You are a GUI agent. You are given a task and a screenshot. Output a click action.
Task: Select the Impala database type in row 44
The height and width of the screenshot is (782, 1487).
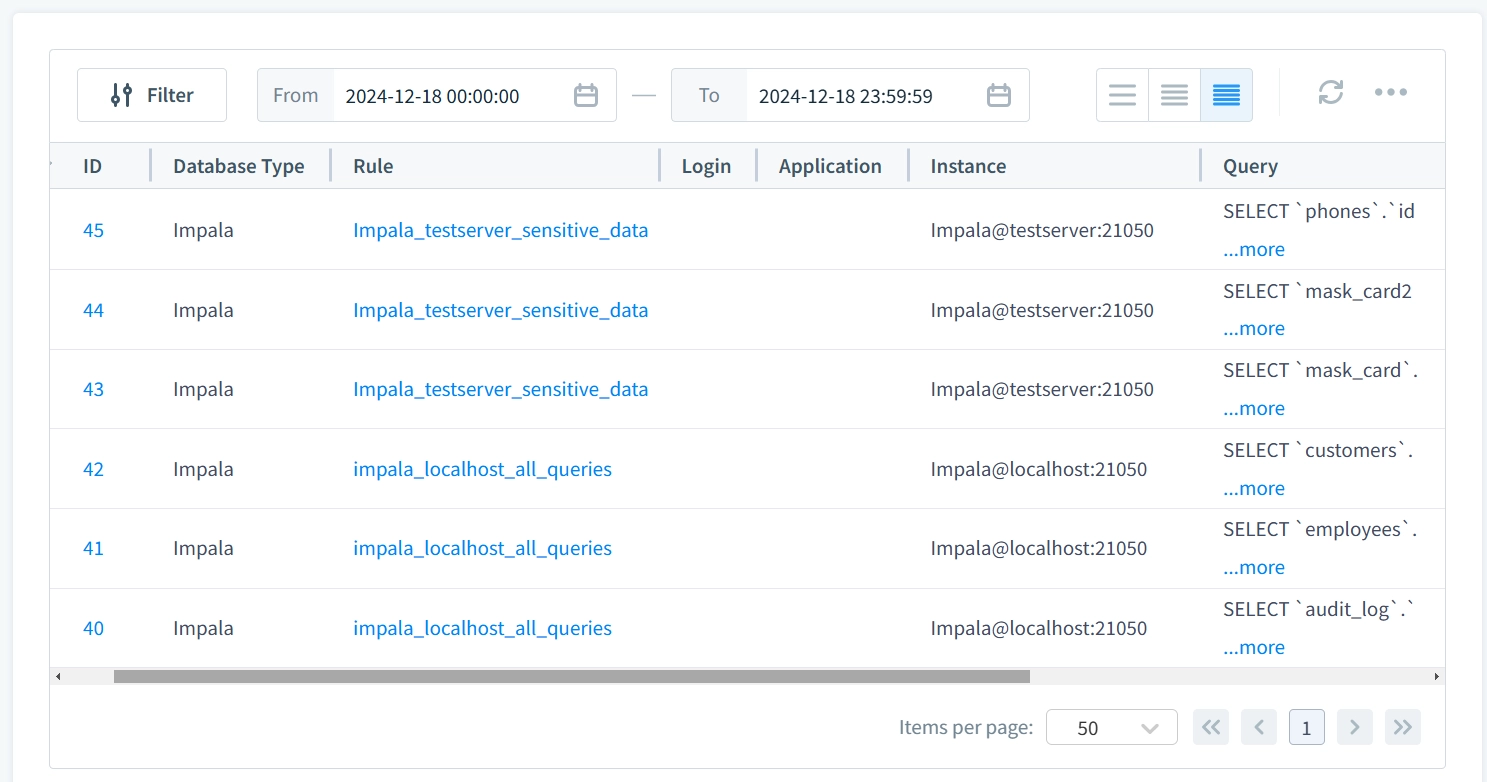(x=203, y=310)
